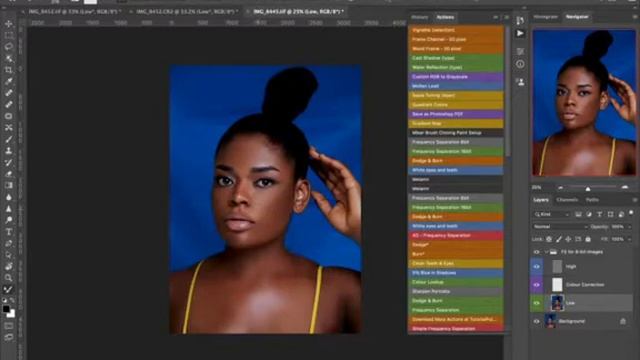Select the Zoom tool
This screenshot has width=640, height=360.
coord(9,278)
